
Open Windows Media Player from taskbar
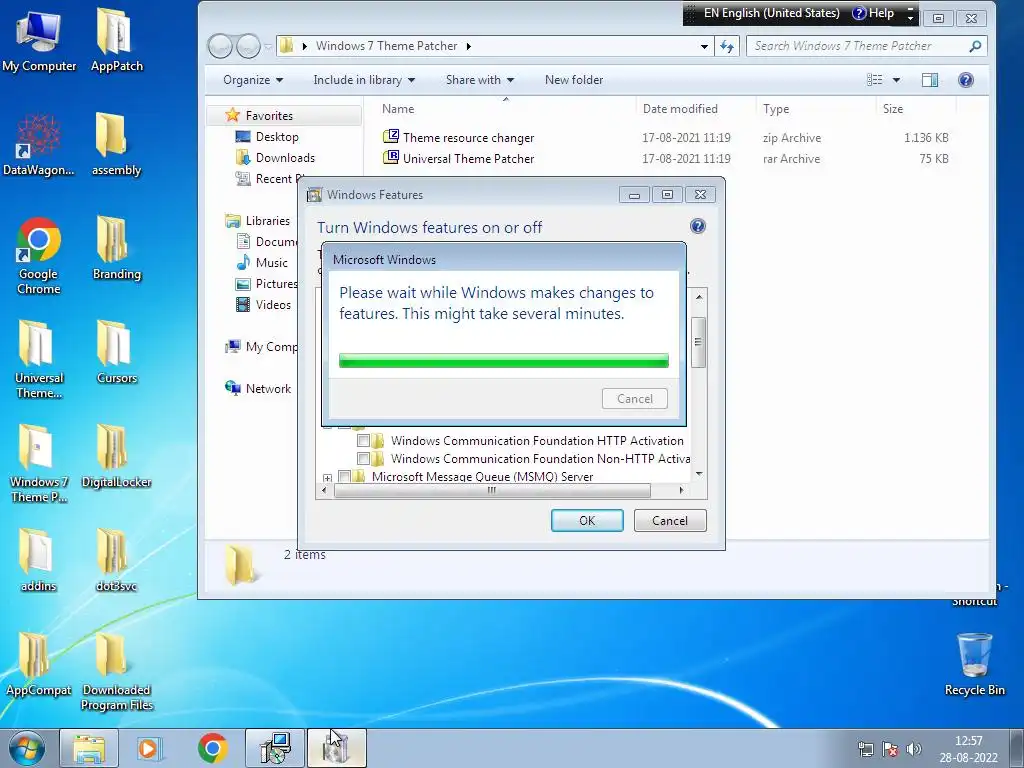tap(150, 748)
